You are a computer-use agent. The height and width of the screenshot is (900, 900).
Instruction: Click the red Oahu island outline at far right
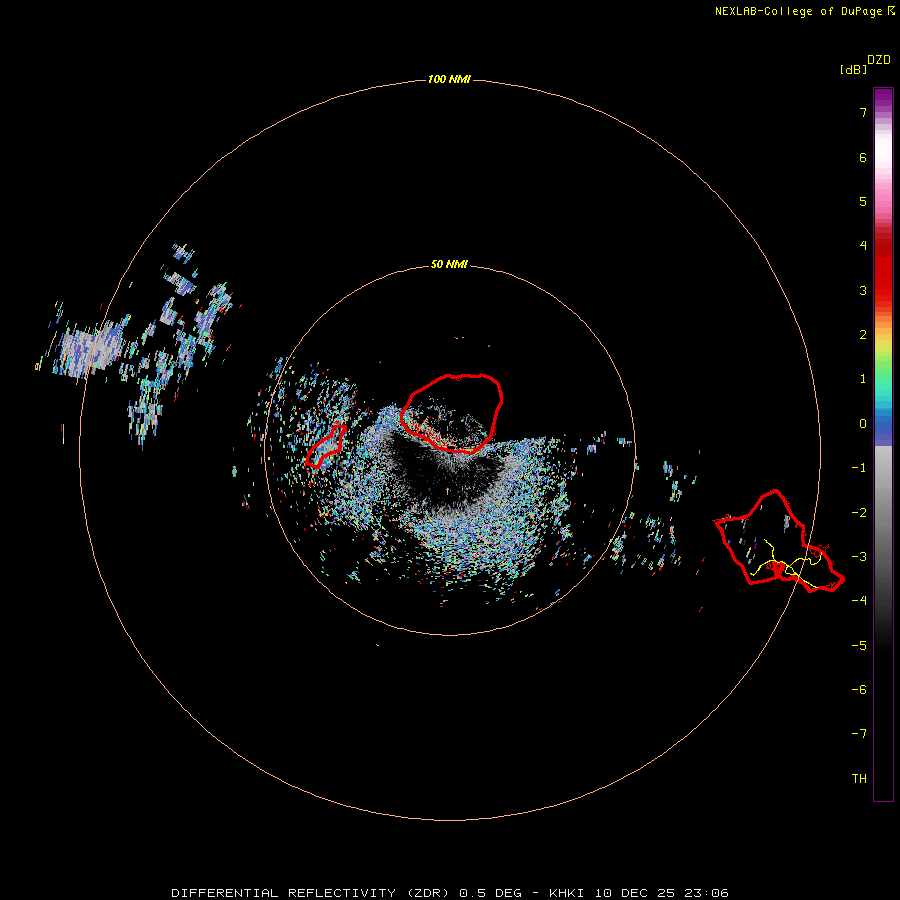point(779,541)
